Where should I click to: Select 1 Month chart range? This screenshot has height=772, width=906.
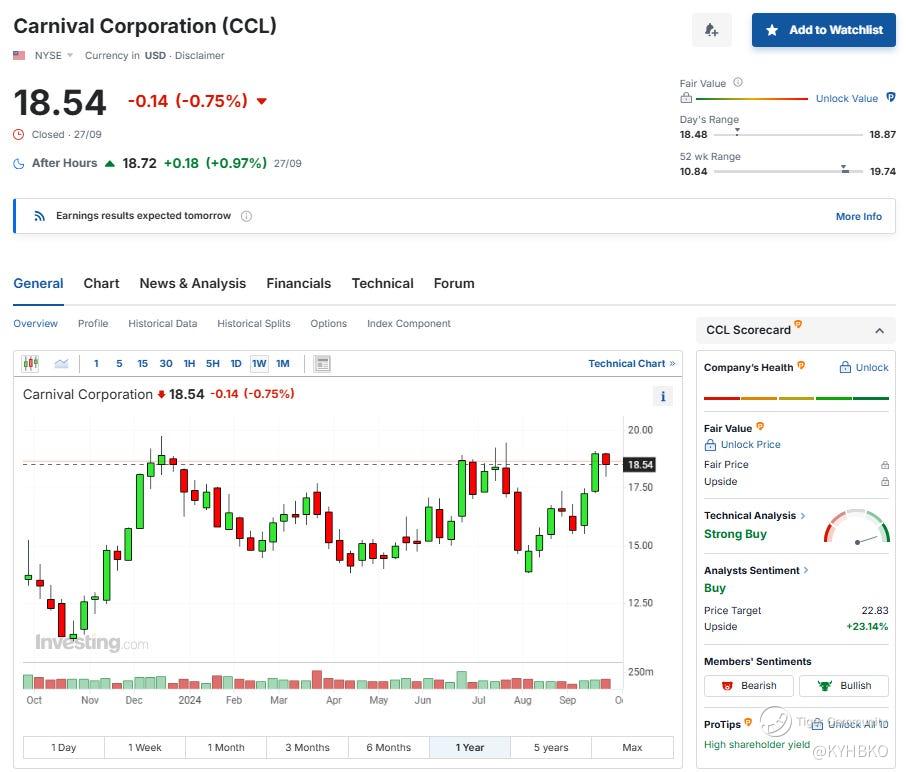click(226, 747)
